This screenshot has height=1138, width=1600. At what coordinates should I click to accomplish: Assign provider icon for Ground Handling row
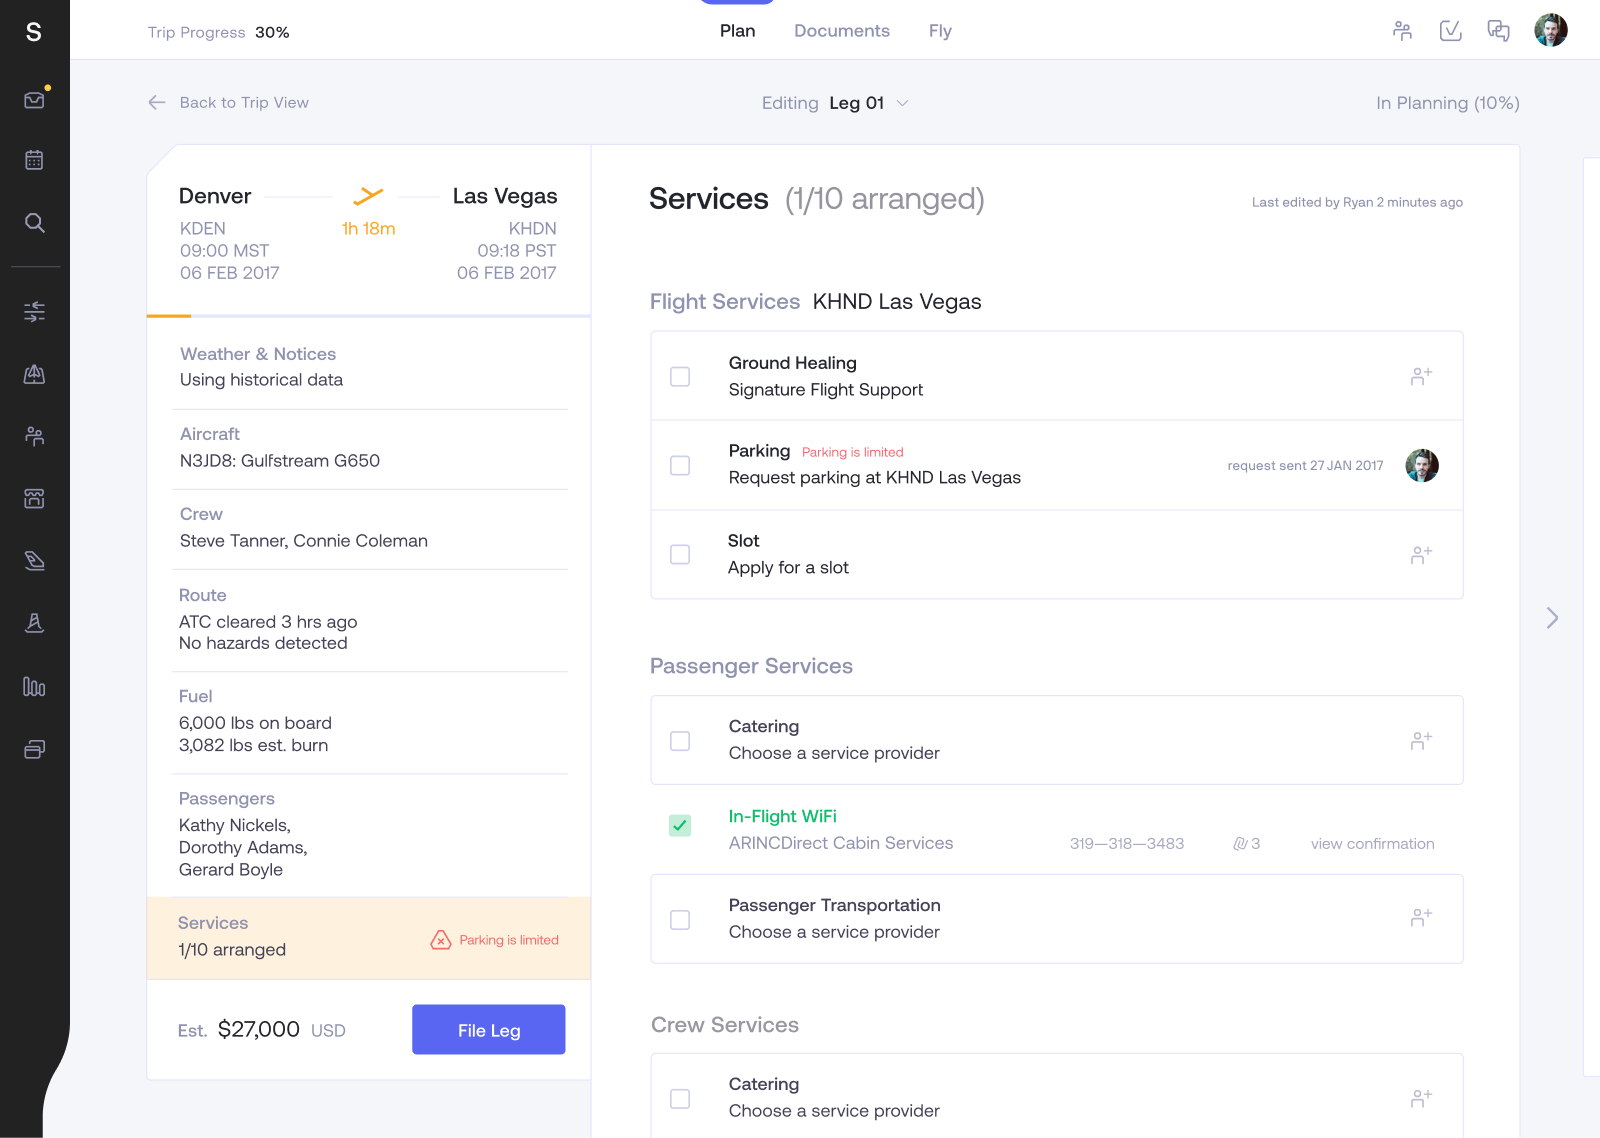click(x=1421, y=376)
